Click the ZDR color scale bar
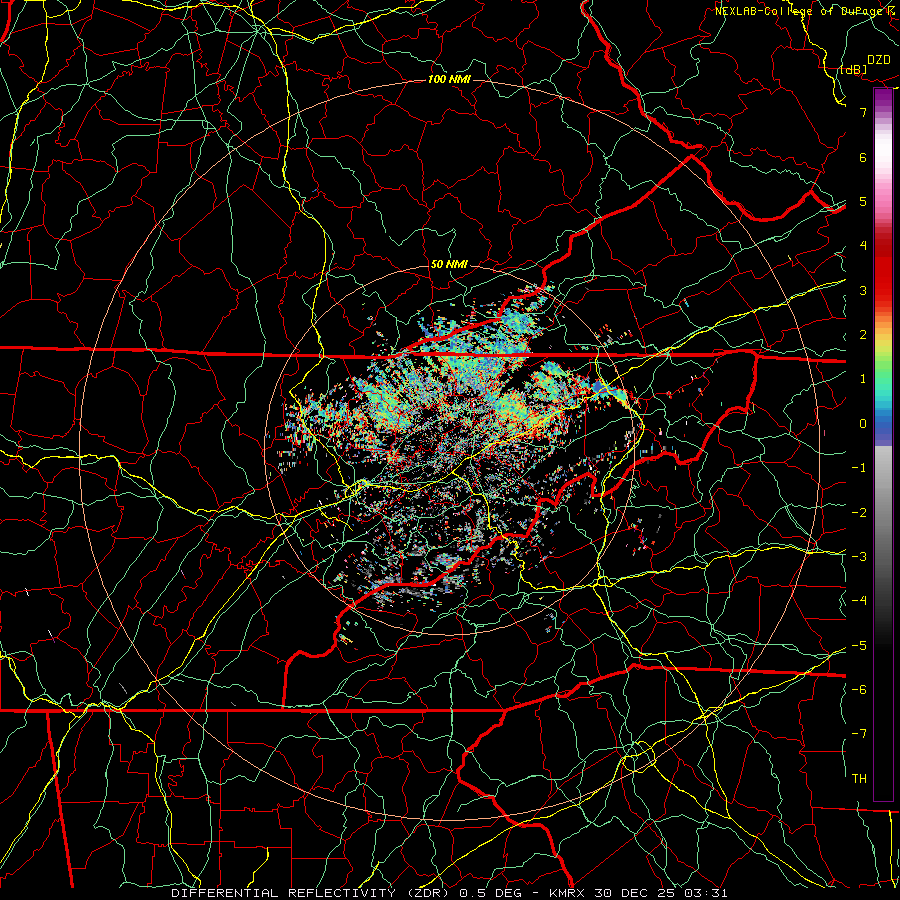This screenshot has width=900, height=900. pos(883,445)
